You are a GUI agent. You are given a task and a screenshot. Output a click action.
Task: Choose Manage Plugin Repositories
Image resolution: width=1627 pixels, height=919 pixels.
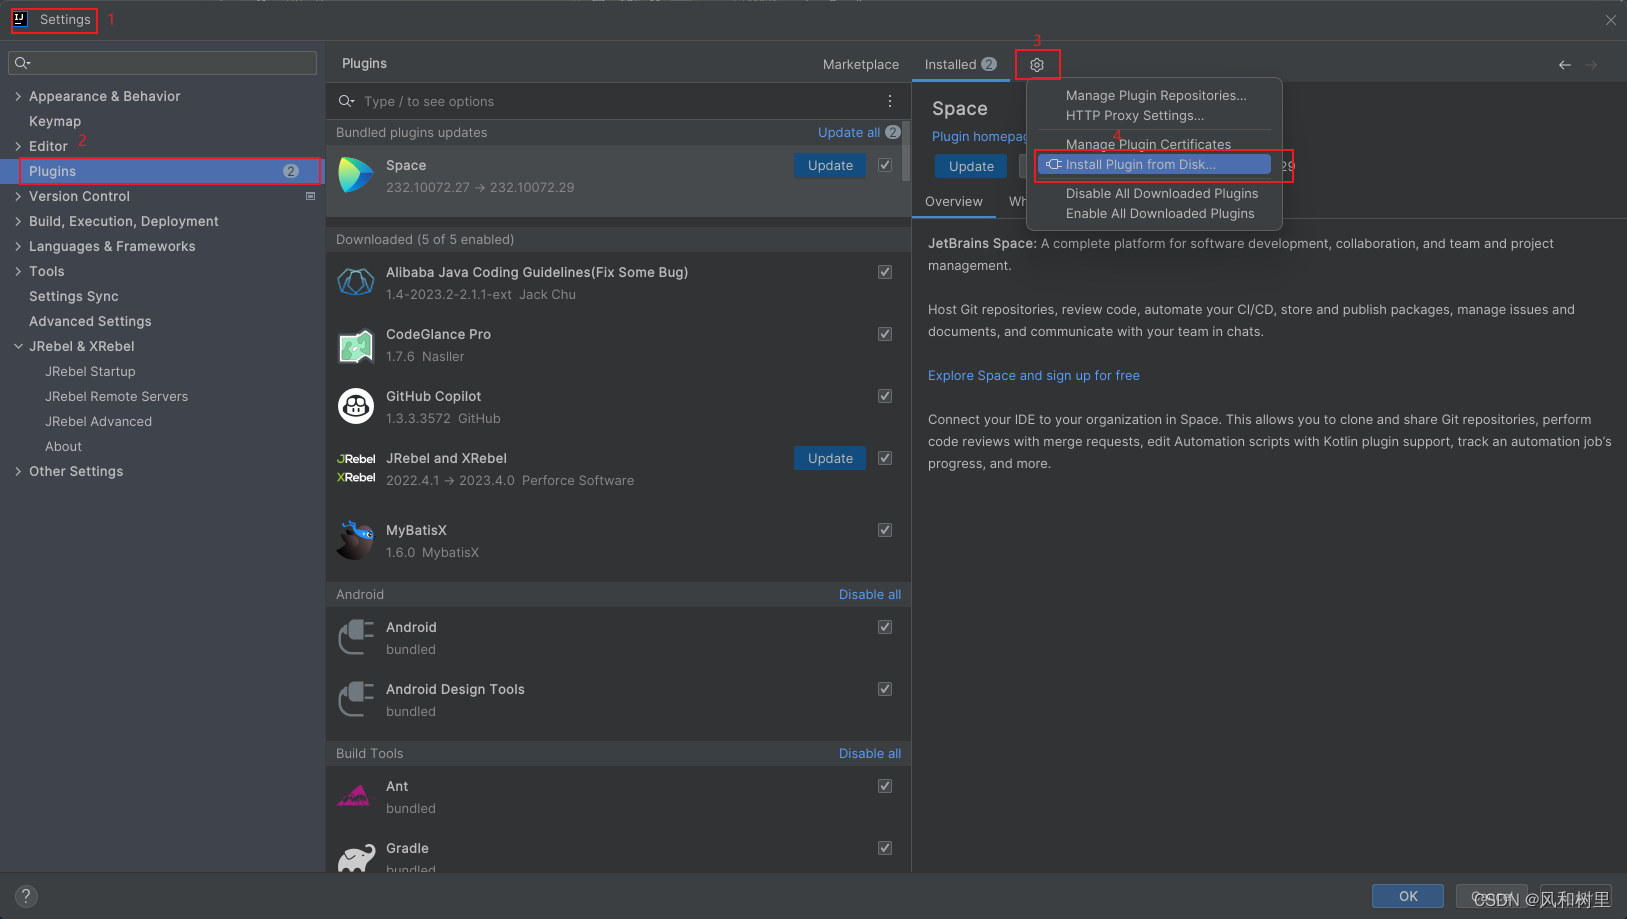[x=1156, y=95]
